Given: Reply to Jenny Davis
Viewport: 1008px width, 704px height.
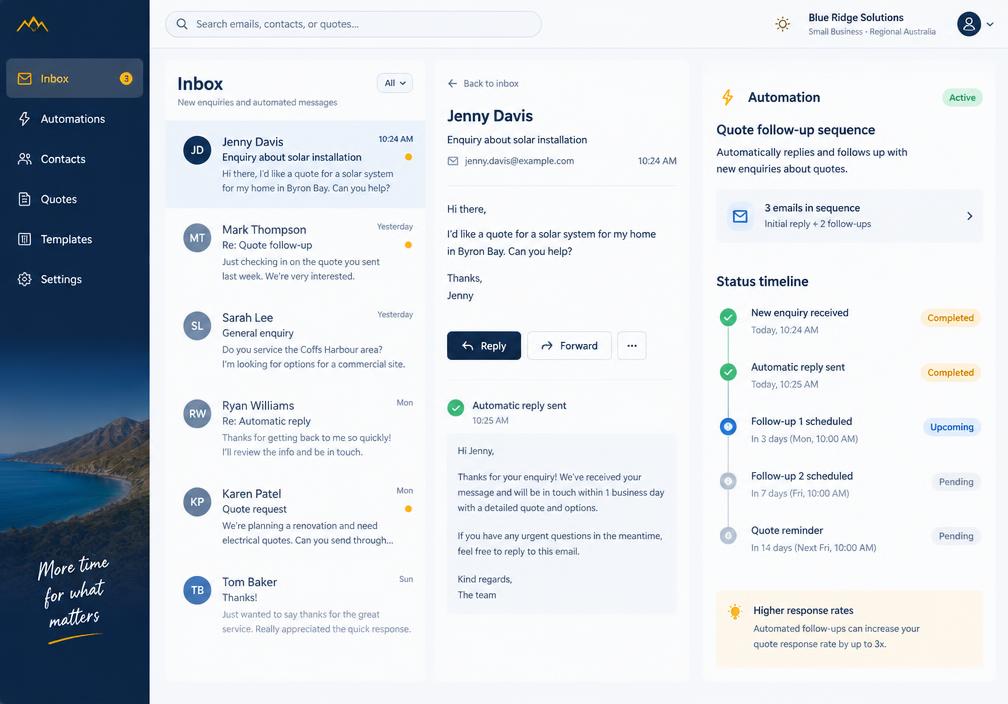Looking at the screenshot, I should click(x=484, y=346).
